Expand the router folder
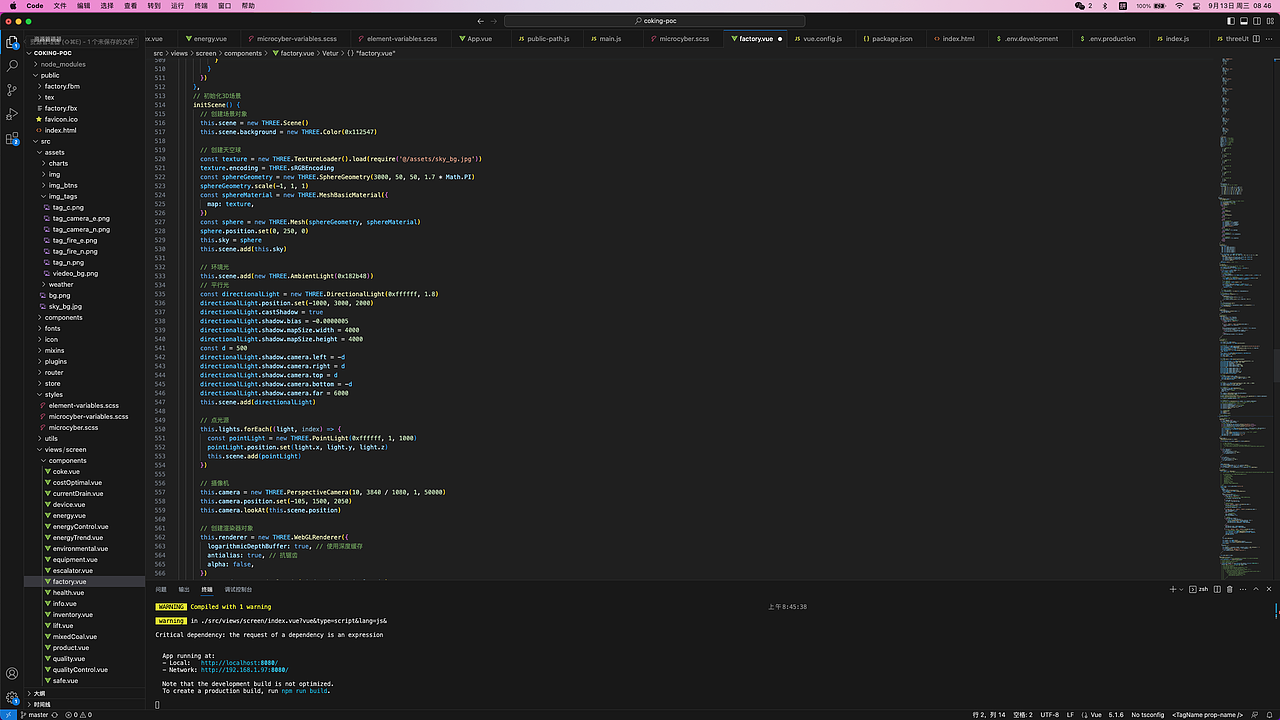1280x720 pixels. 54,372
